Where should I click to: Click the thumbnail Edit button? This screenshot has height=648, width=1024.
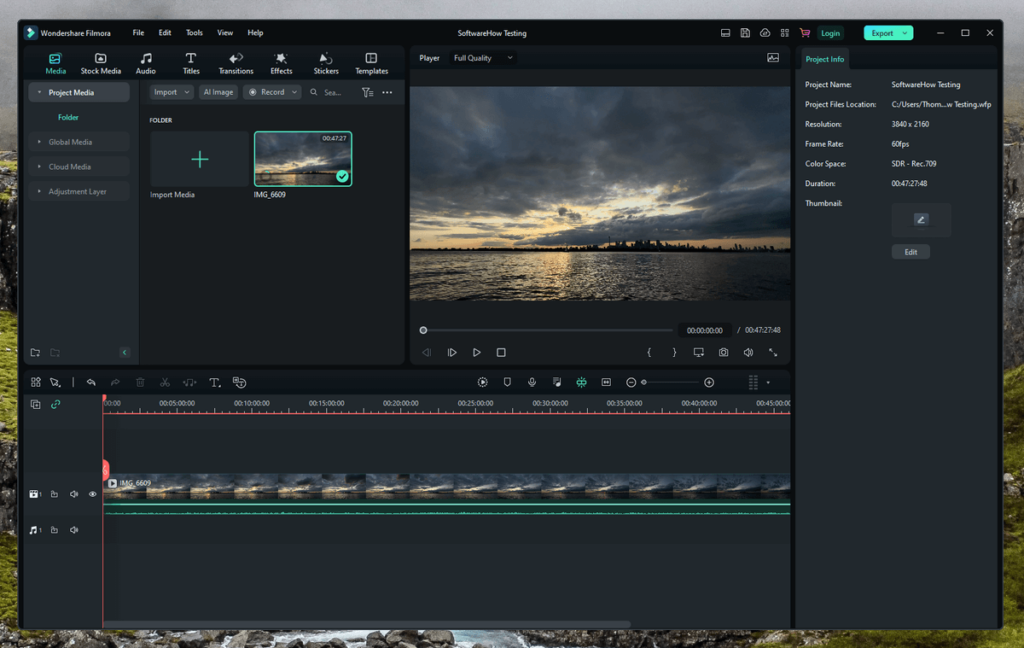(x=910, y=252)
